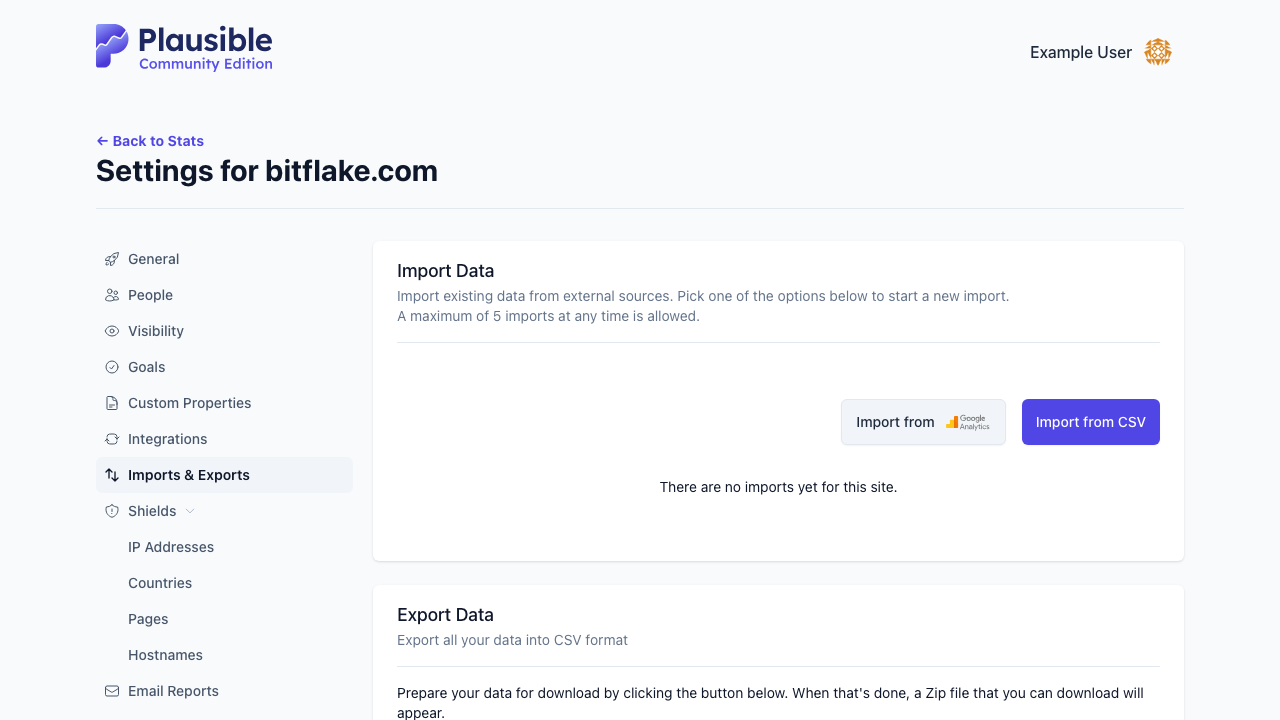Click the Shields shield icon
The height and width of the screenshot is (720, 1280).
[112, 511]
